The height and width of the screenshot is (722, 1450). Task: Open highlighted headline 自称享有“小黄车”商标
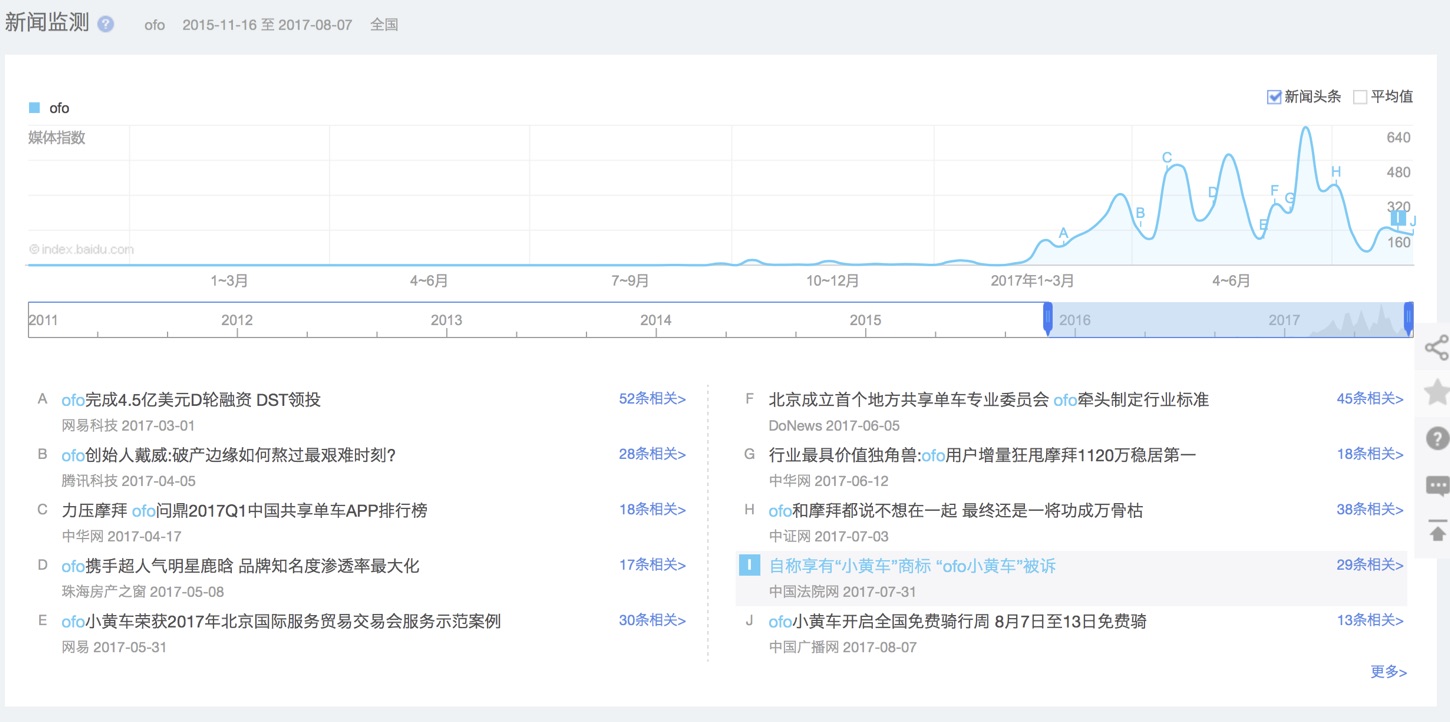(x=912, y=566)
